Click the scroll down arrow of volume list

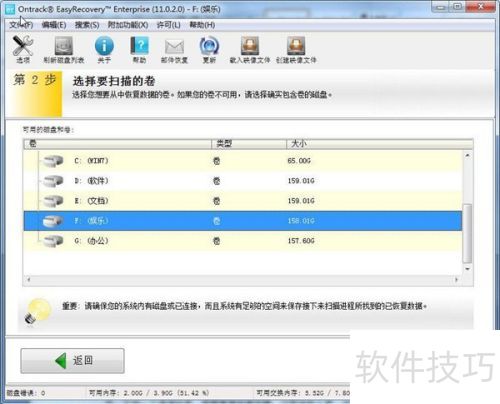(467, 269)
